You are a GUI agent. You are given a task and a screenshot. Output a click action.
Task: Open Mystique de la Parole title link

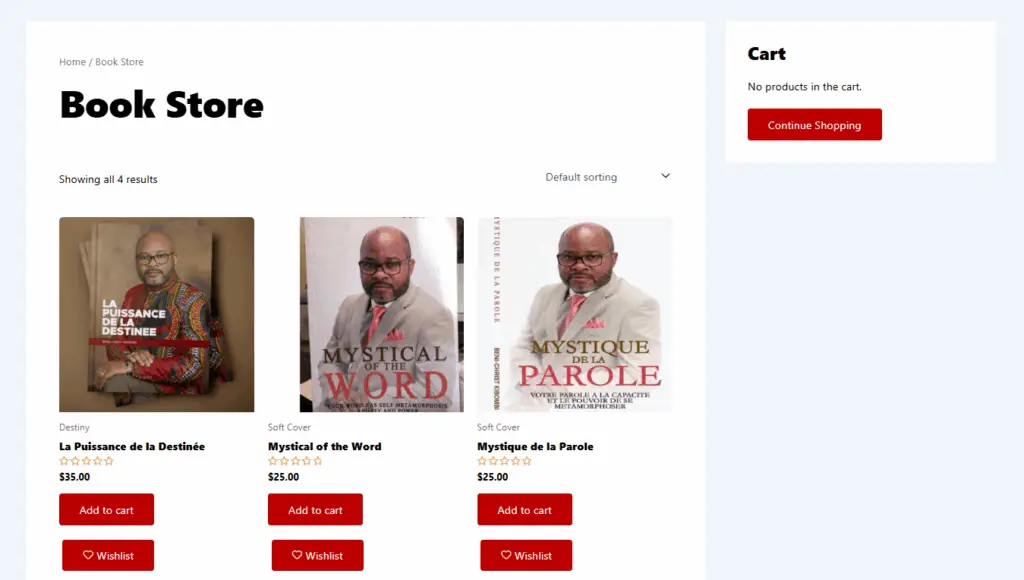point(536,447)
